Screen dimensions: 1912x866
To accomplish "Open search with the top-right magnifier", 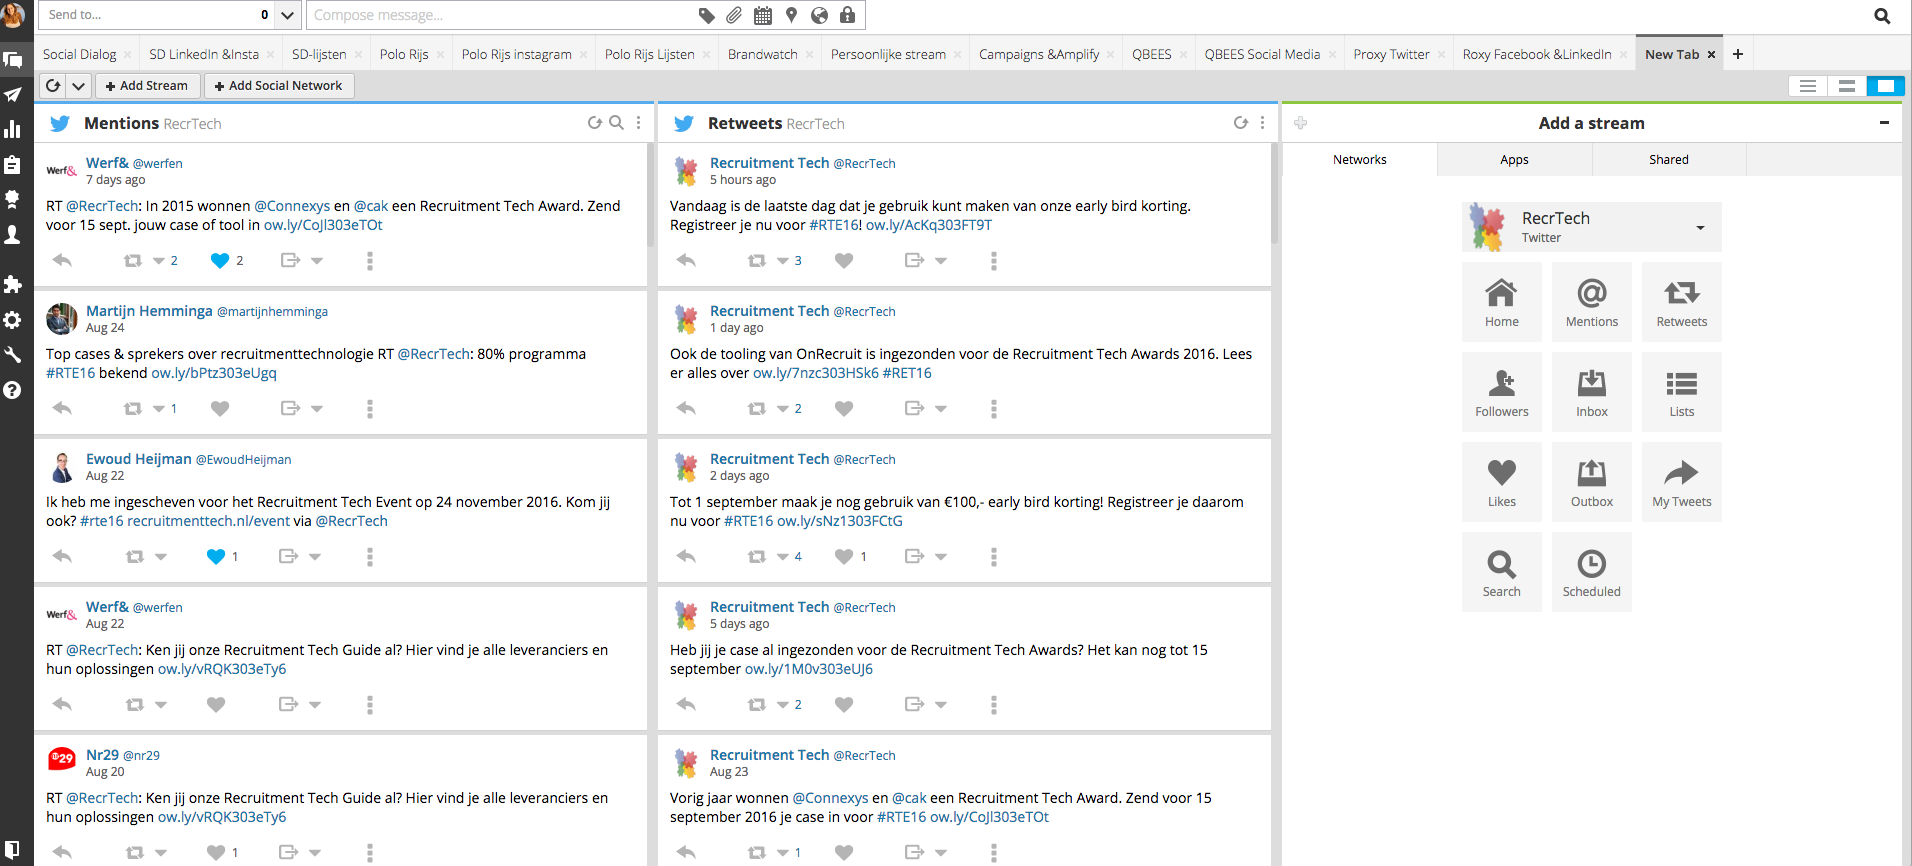I will coord(1881,15).
